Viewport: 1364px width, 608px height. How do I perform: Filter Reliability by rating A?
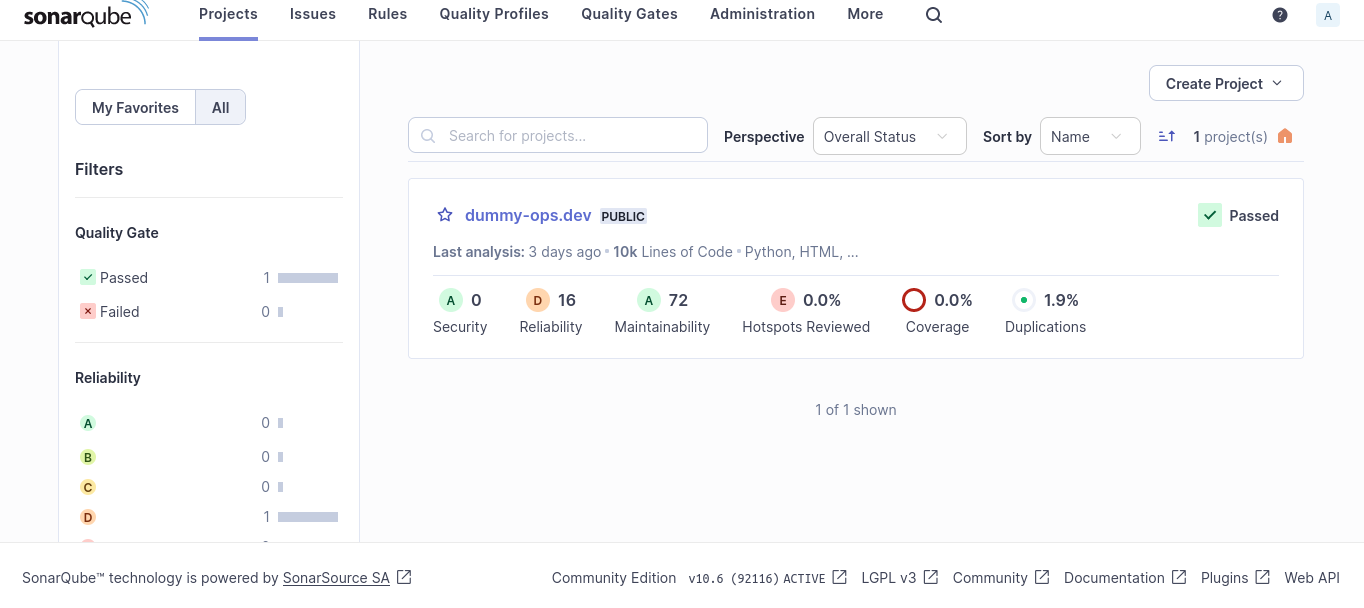click(209, 423)
